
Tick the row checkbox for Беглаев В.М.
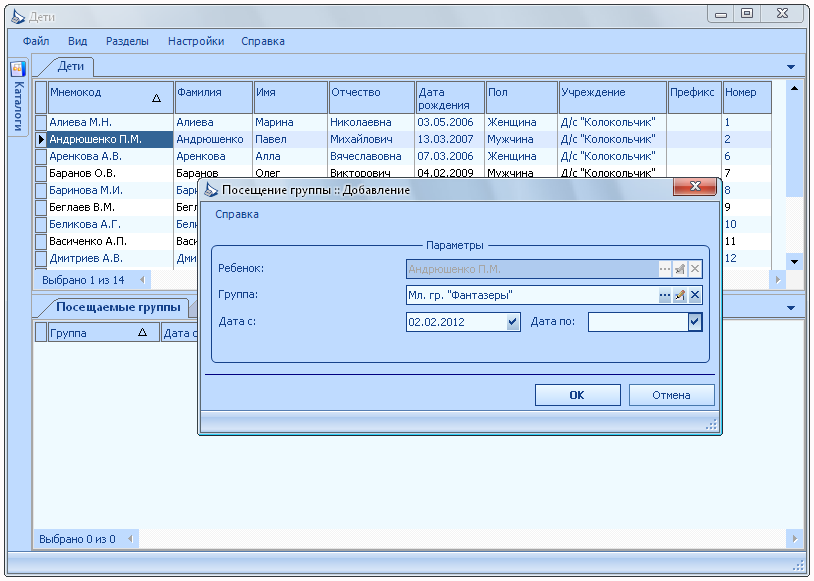pos(41,207)
